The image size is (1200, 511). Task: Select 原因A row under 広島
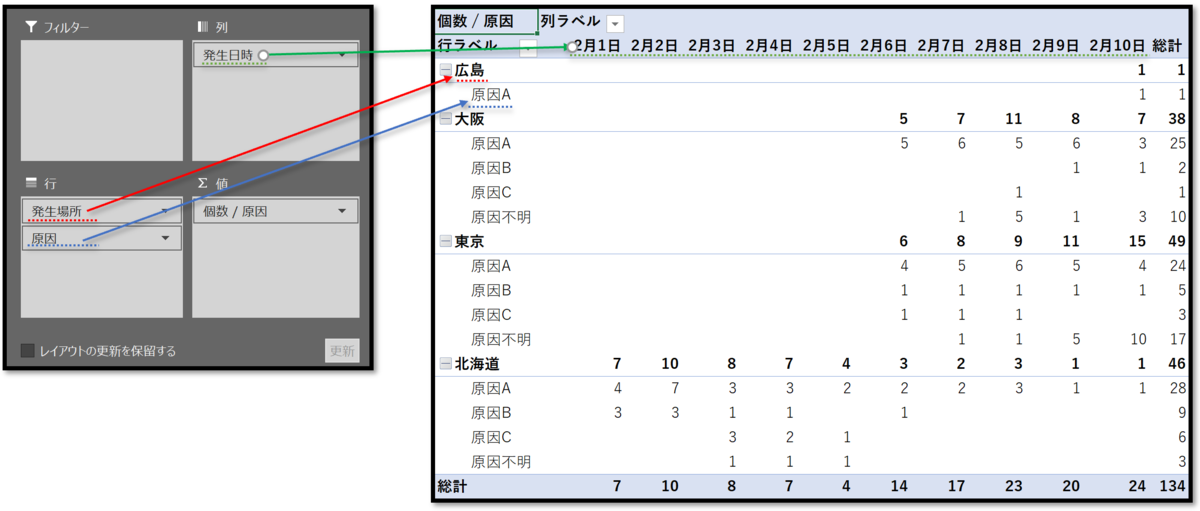point(491,95)
